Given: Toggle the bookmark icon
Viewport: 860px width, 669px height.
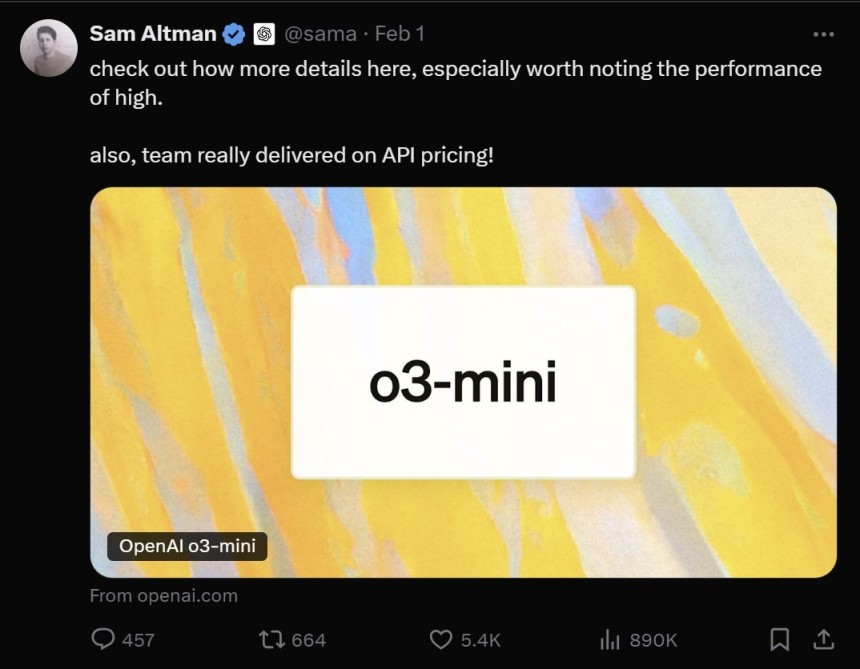Looking at the screenshot, I should tap(780, 639).
